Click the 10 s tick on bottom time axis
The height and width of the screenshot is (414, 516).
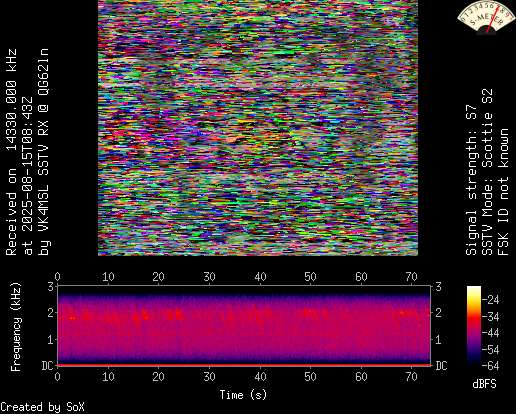tap(108, 377)
